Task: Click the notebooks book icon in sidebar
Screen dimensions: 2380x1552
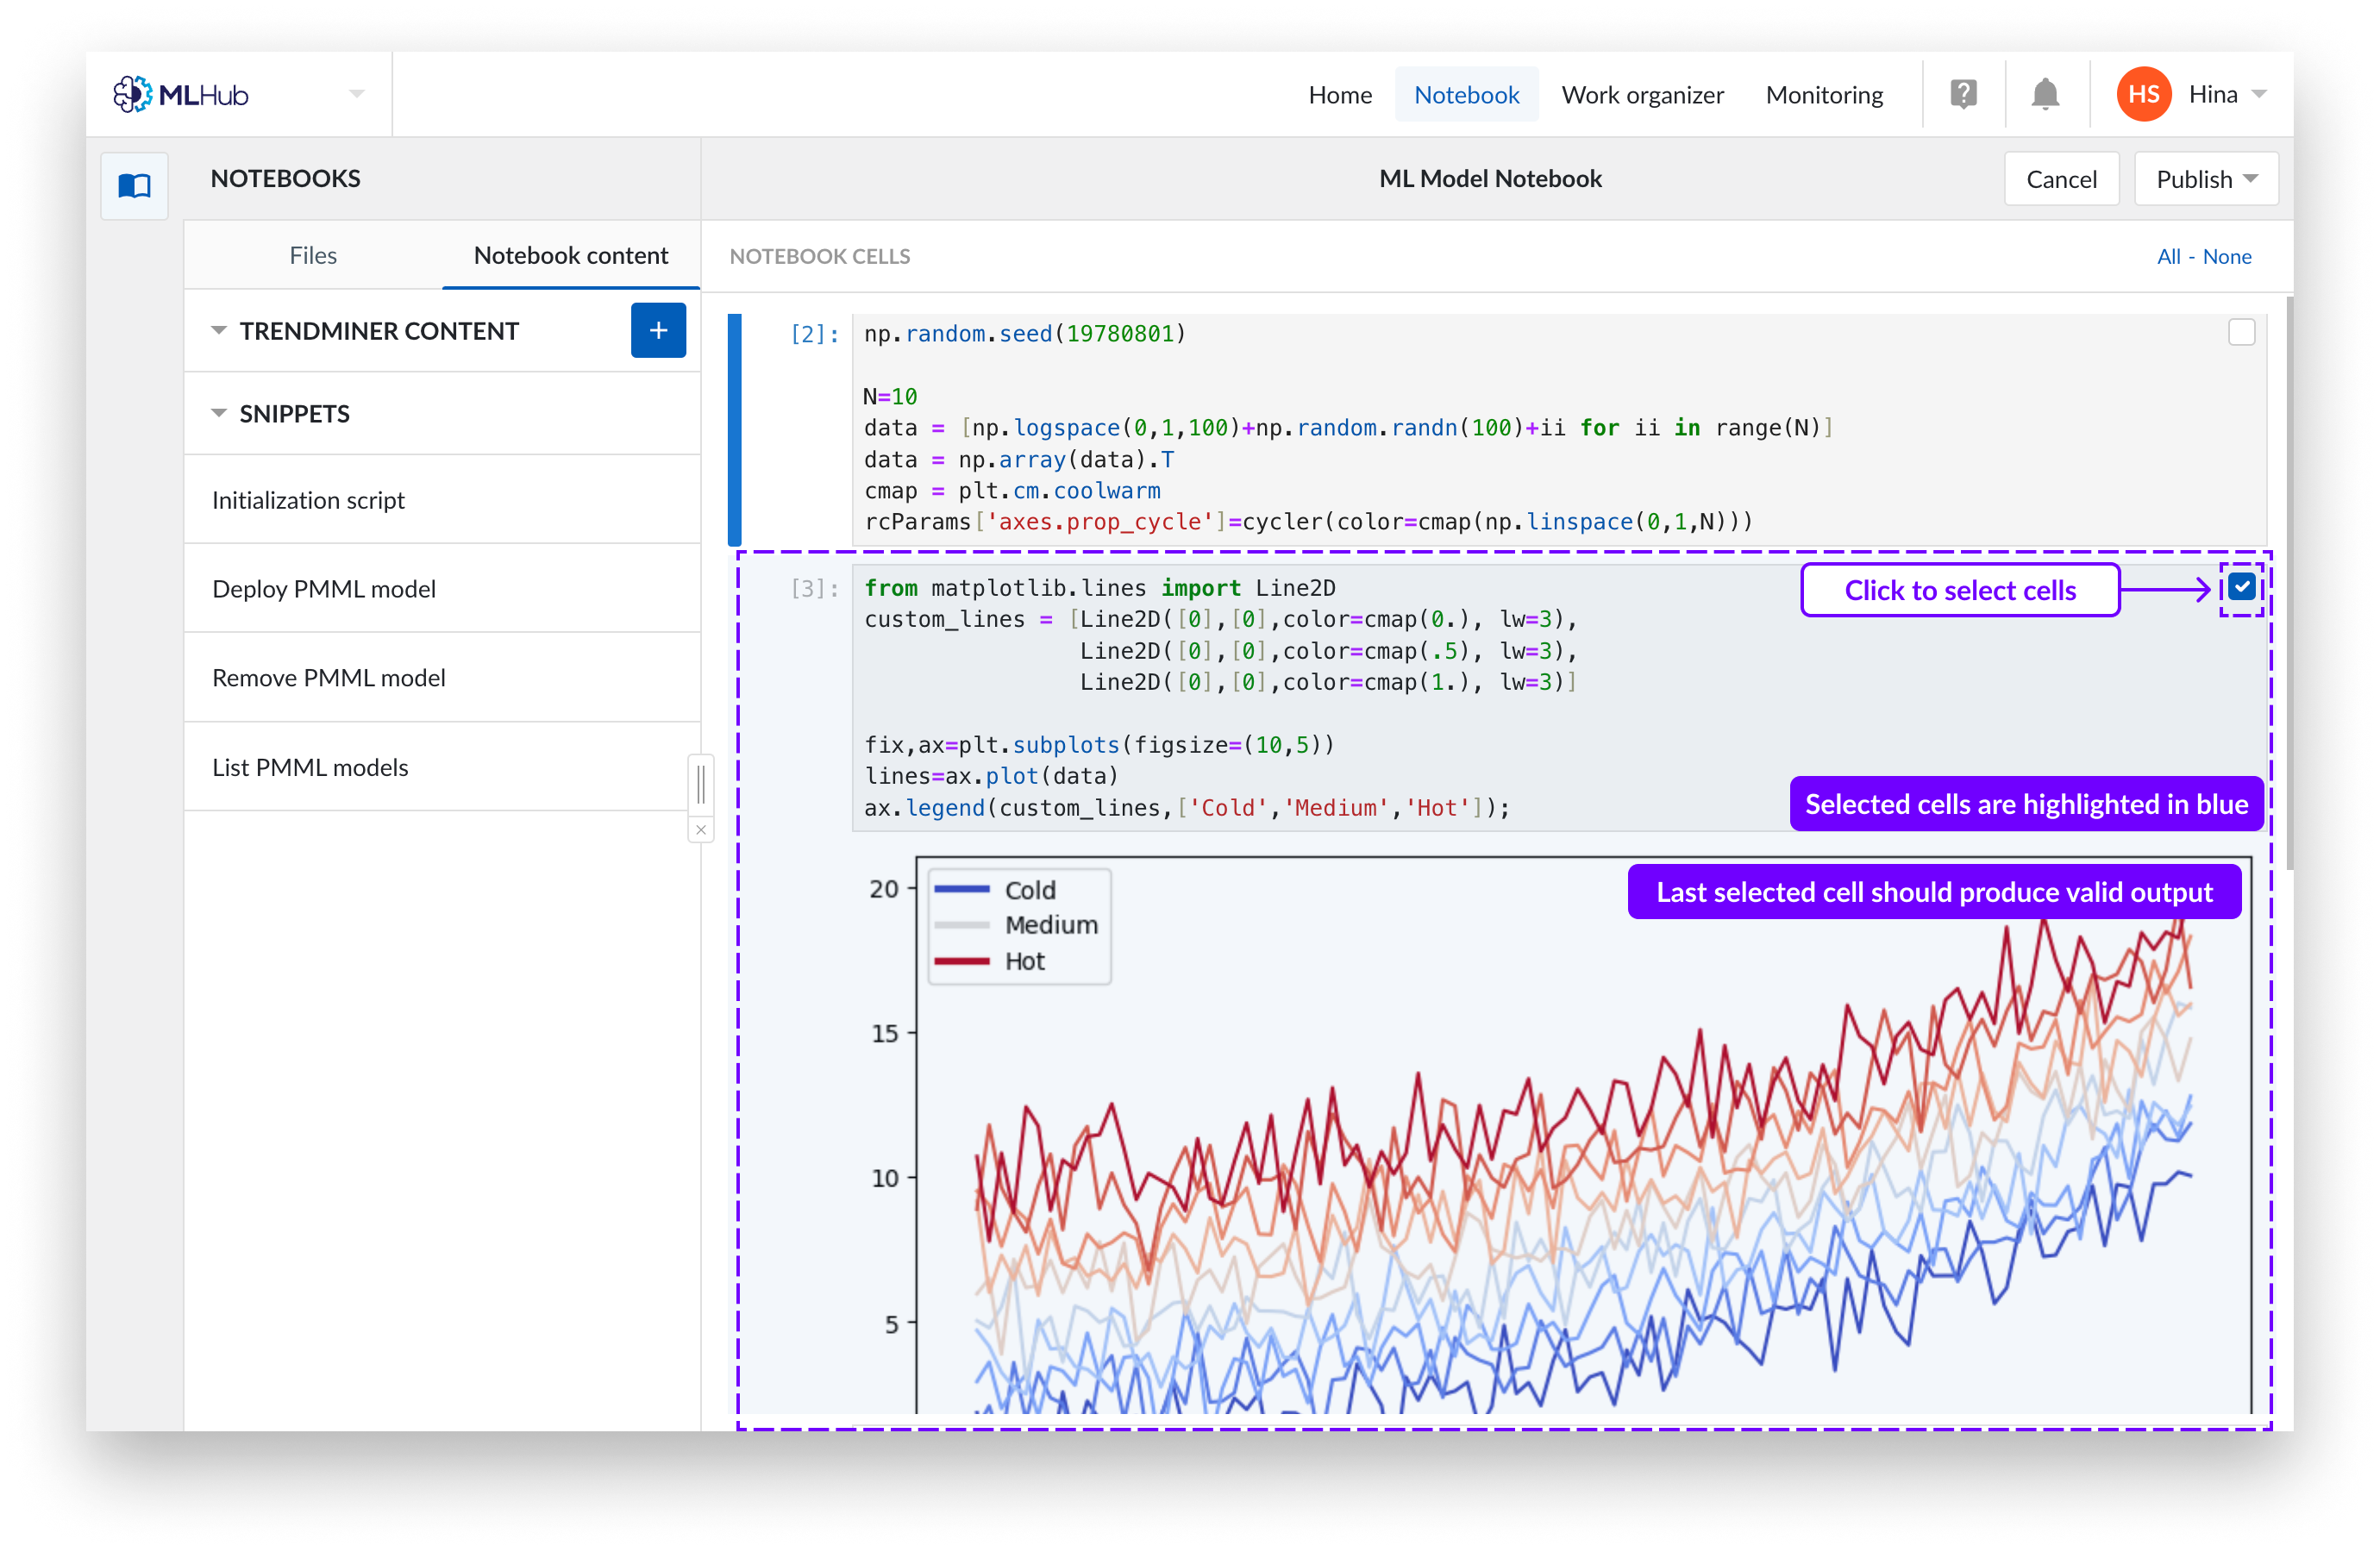Action: [x=134, y=185]
